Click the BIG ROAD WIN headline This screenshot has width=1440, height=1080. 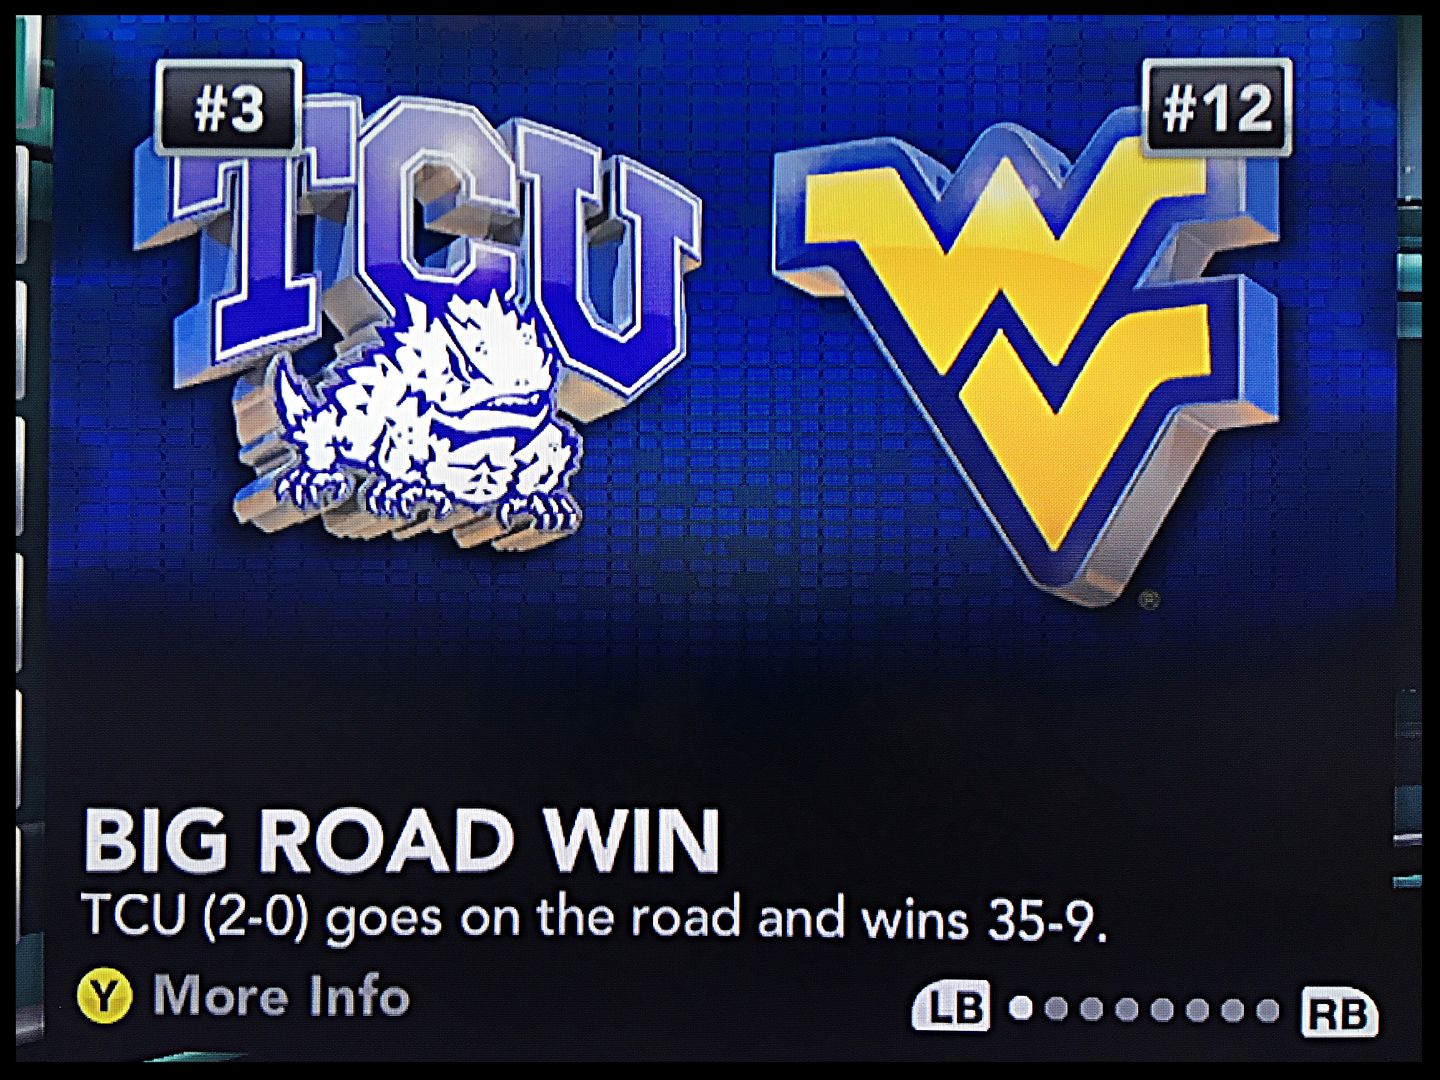[402, 839]
